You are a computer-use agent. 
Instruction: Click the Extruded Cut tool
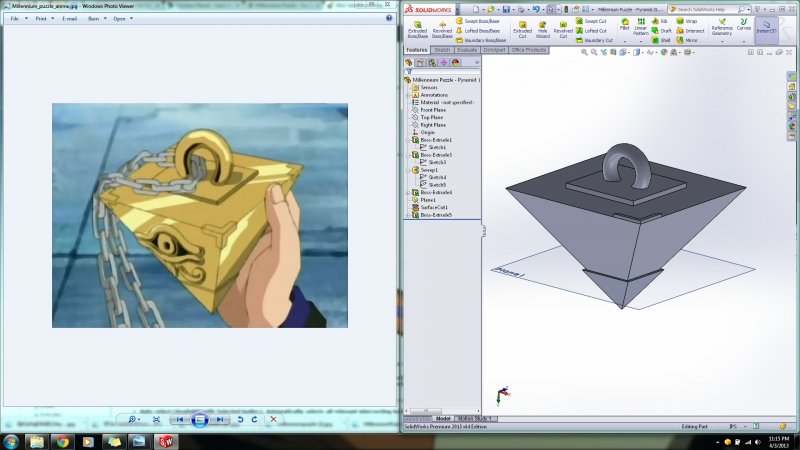(x=522, y=30)
